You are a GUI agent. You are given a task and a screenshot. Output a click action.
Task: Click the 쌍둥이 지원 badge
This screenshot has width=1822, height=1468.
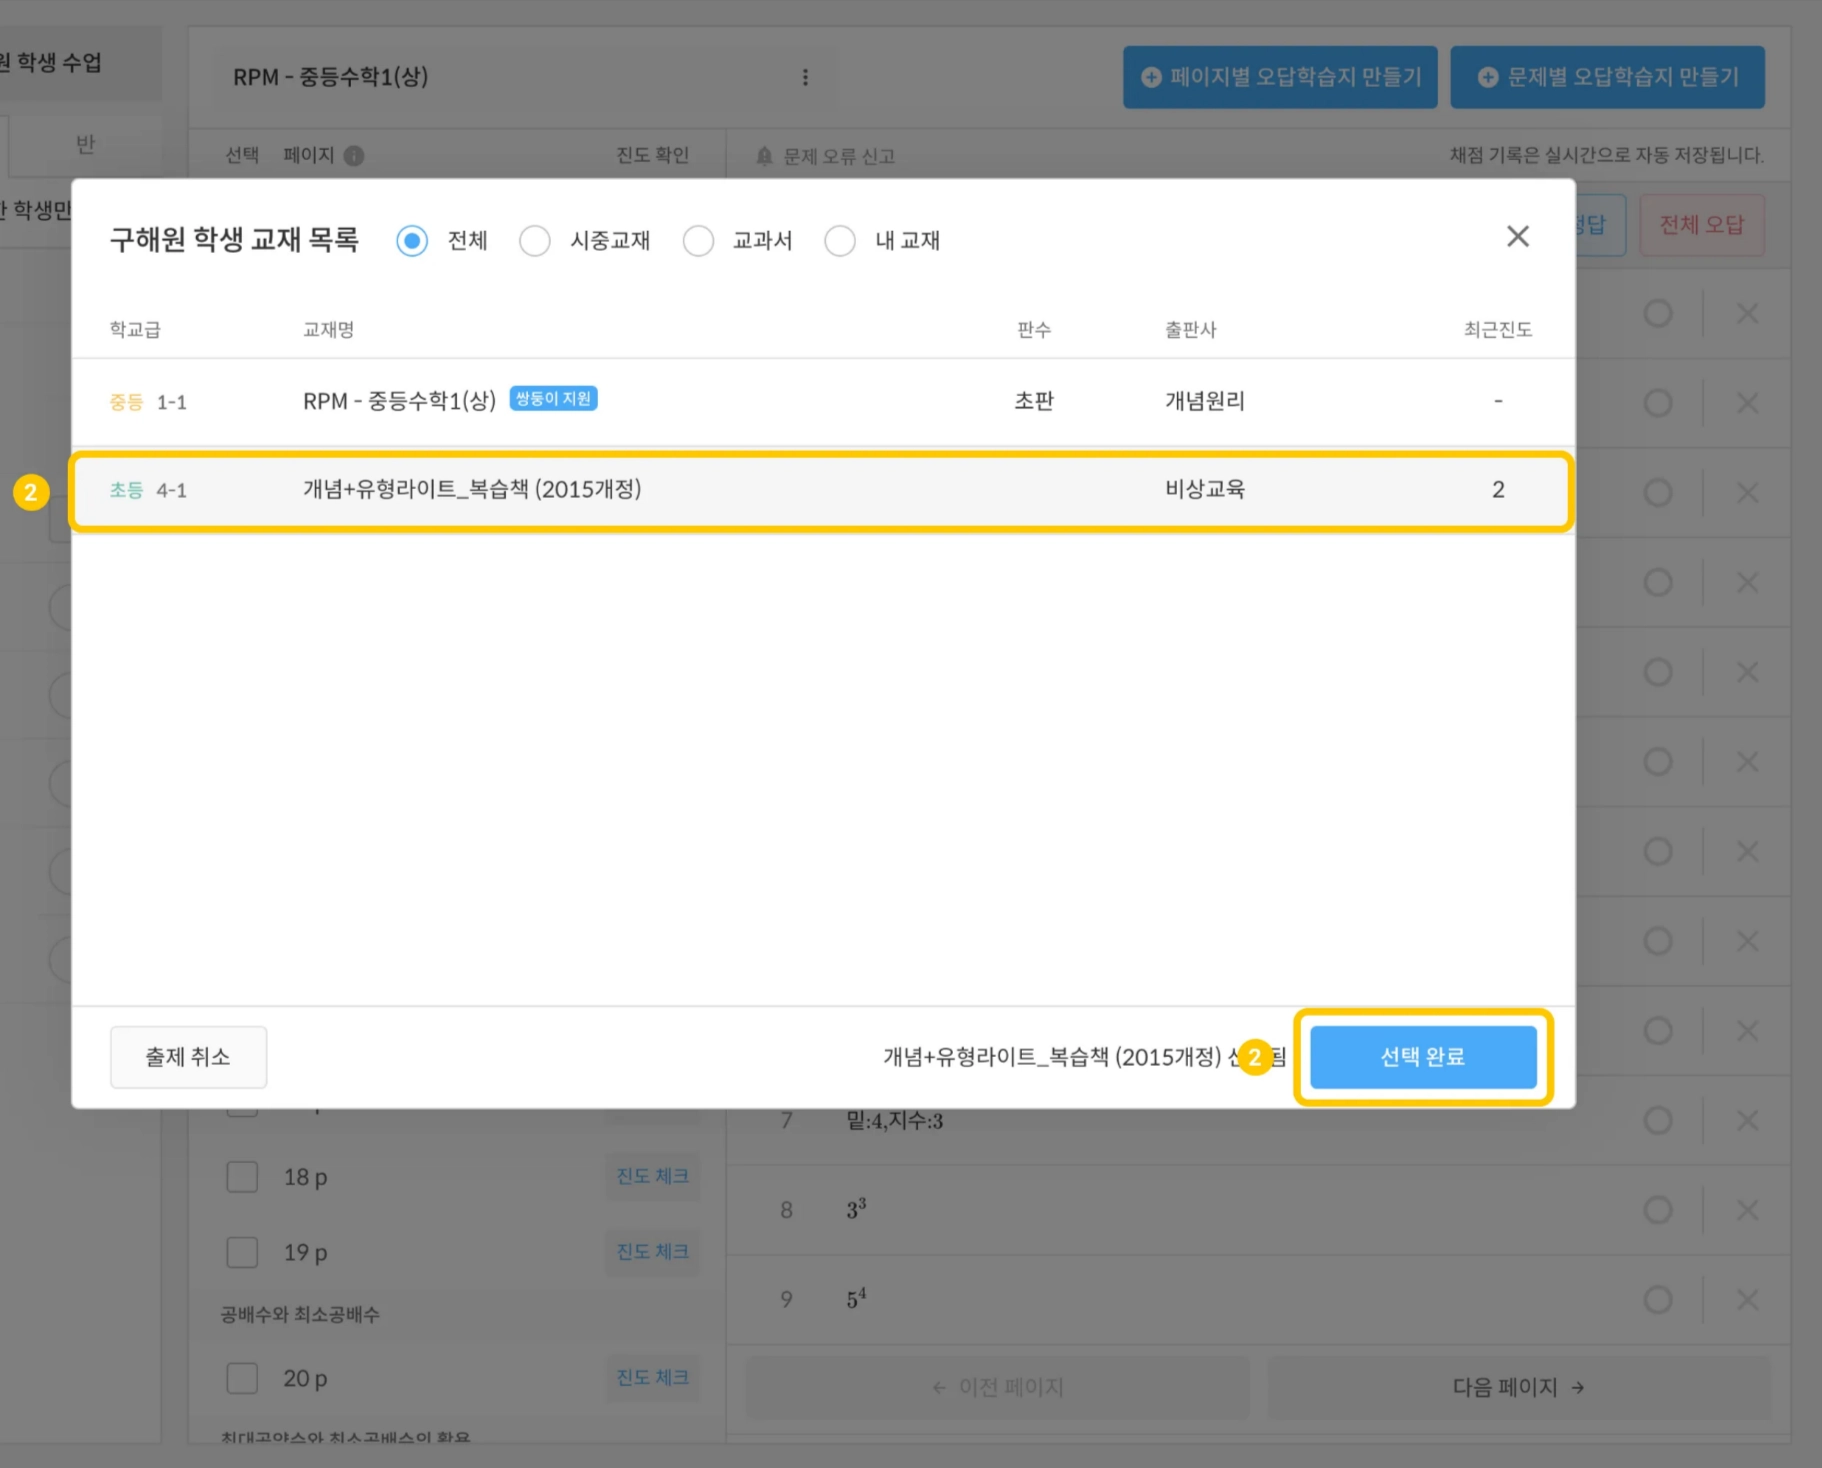[553, 399]
